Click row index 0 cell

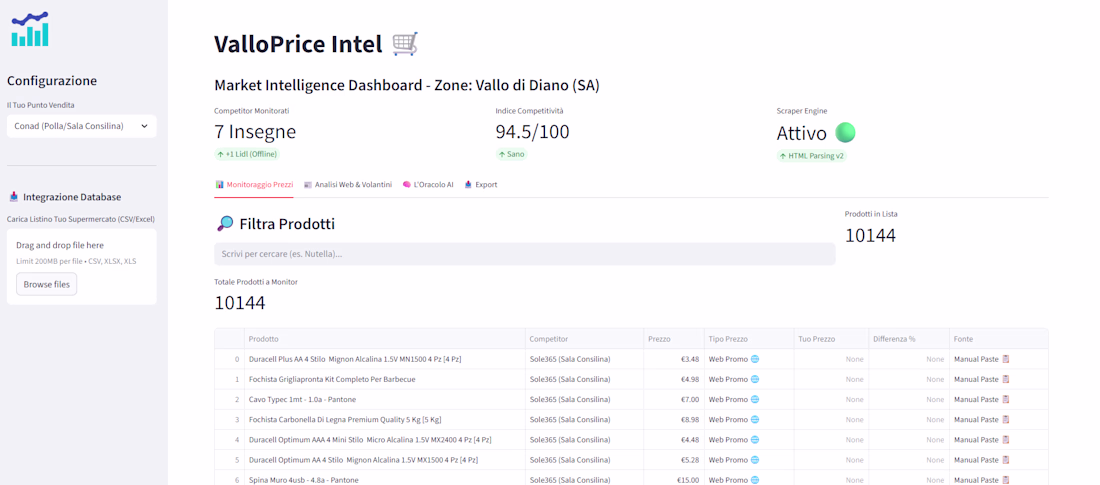click(229, 359)
